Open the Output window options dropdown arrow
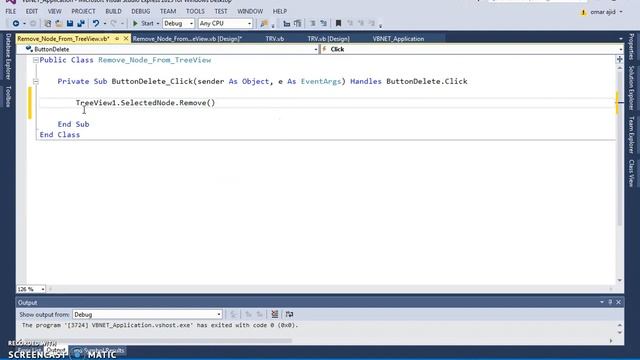 click(x=602, y=302)
